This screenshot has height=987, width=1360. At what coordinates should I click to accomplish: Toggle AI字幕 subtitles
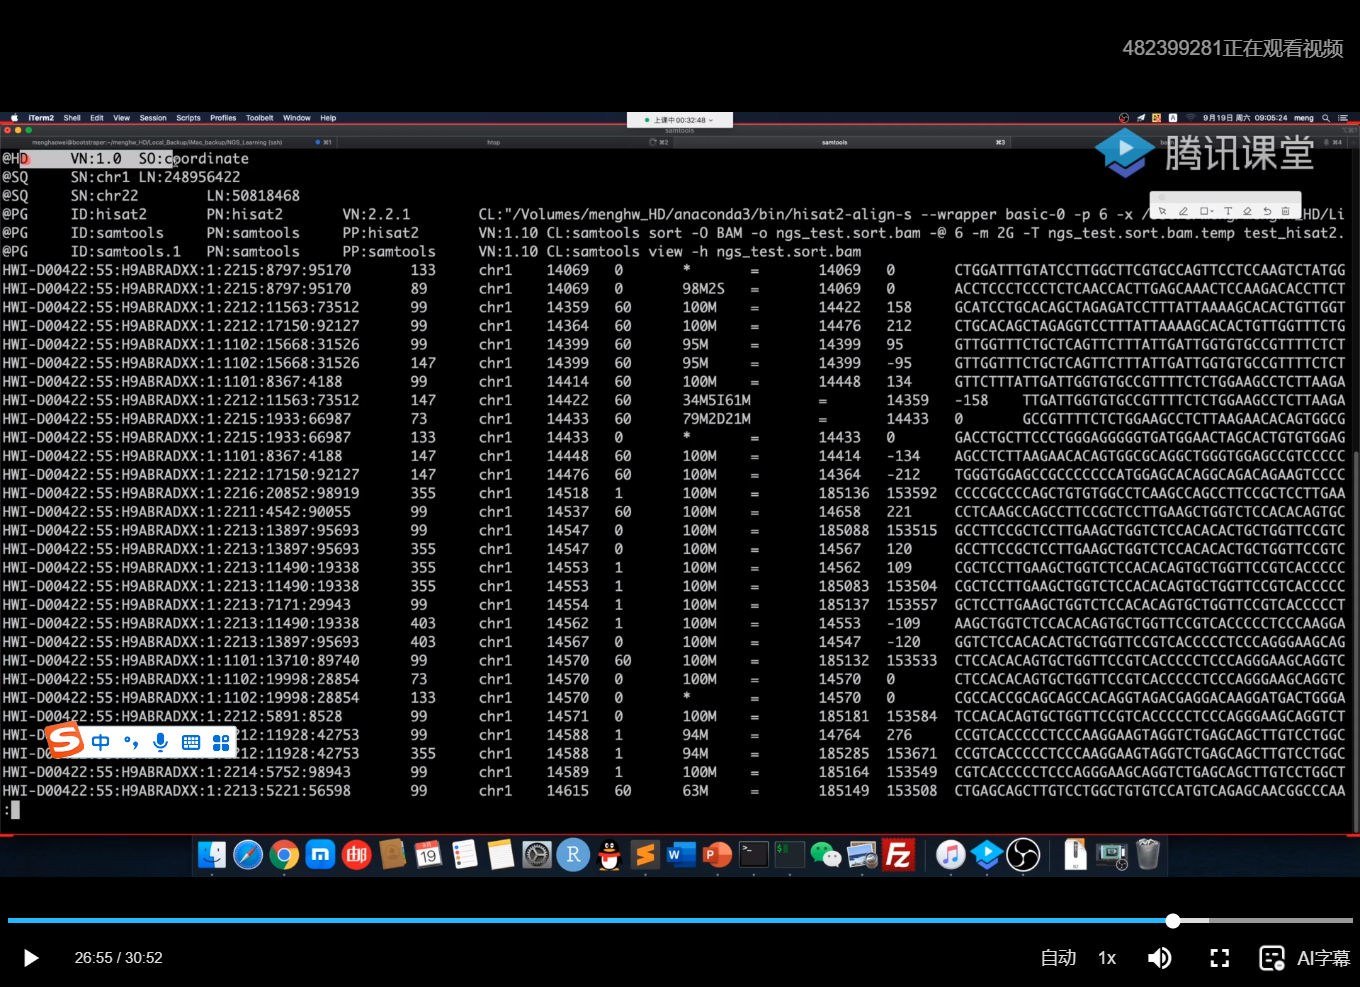tap(1305, 958)
